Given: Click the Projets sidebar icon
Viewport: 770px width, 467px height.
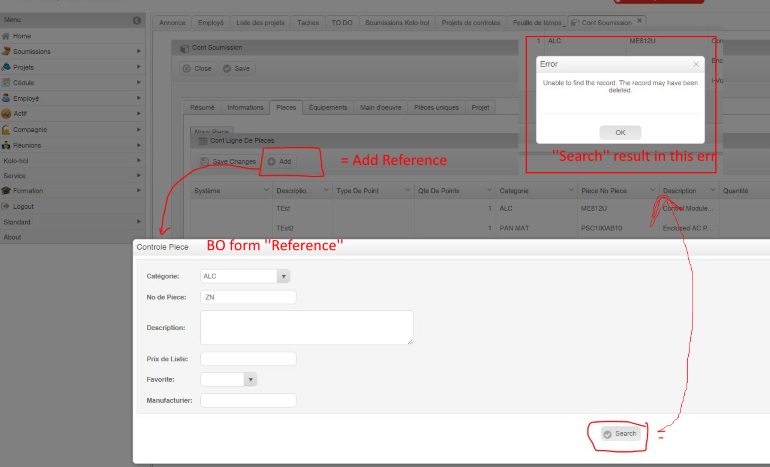Looking at the screenshot, I should [6, 67].
